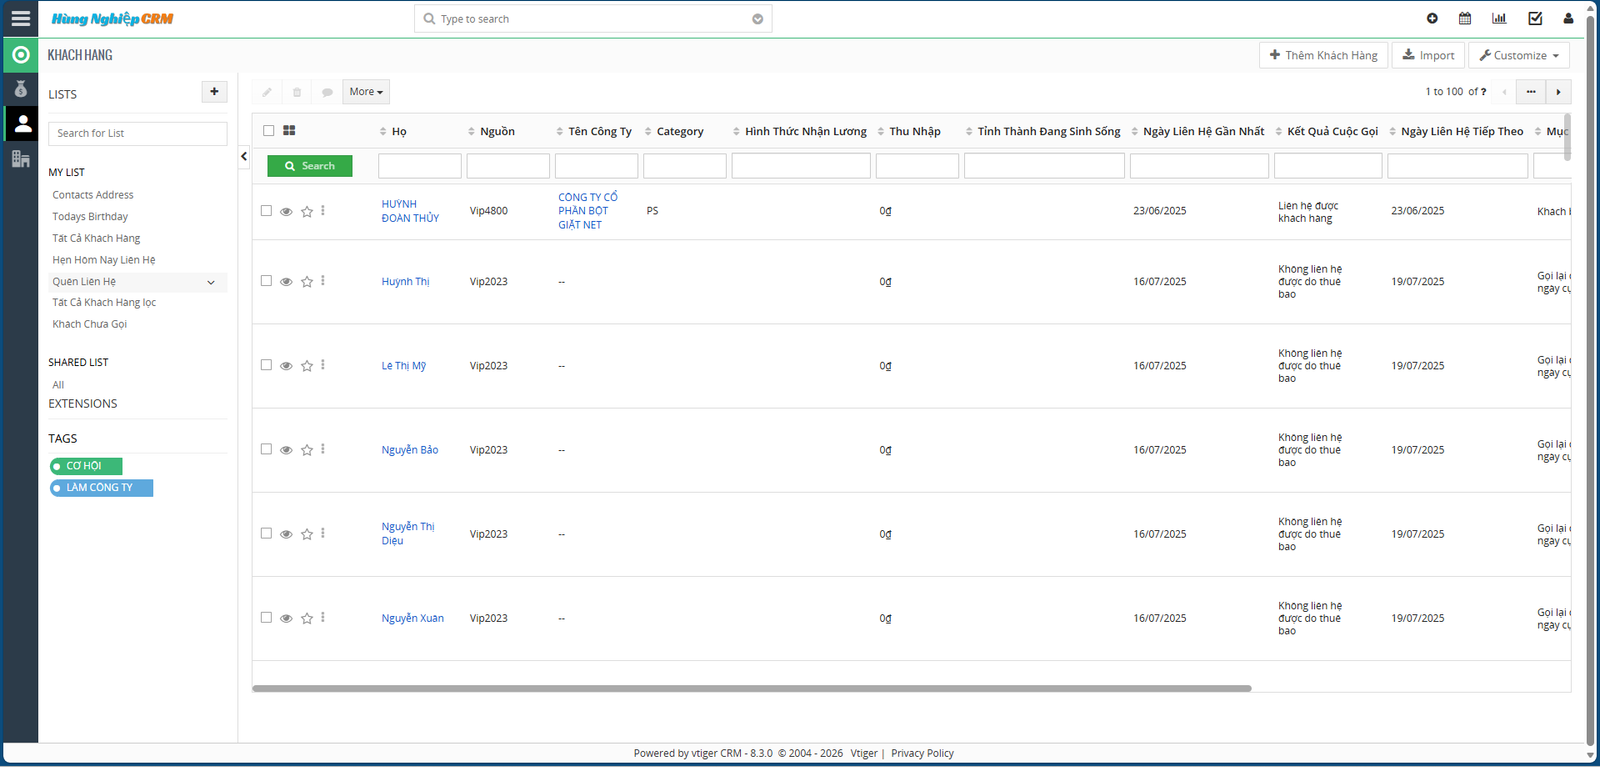Open the More actions dropdown

click(366, 92)
